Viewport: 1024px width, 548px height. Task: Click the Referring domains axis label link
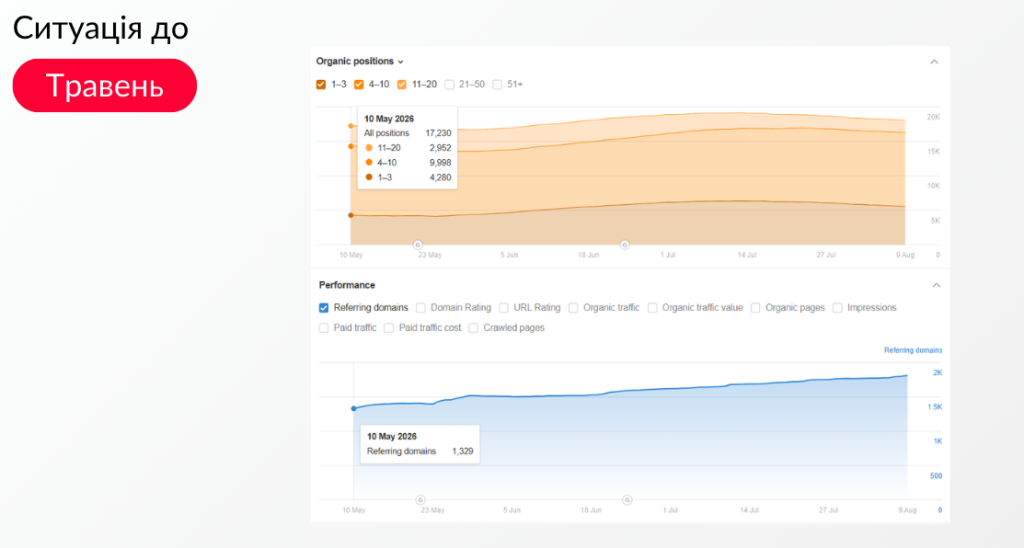coord(913,351)
